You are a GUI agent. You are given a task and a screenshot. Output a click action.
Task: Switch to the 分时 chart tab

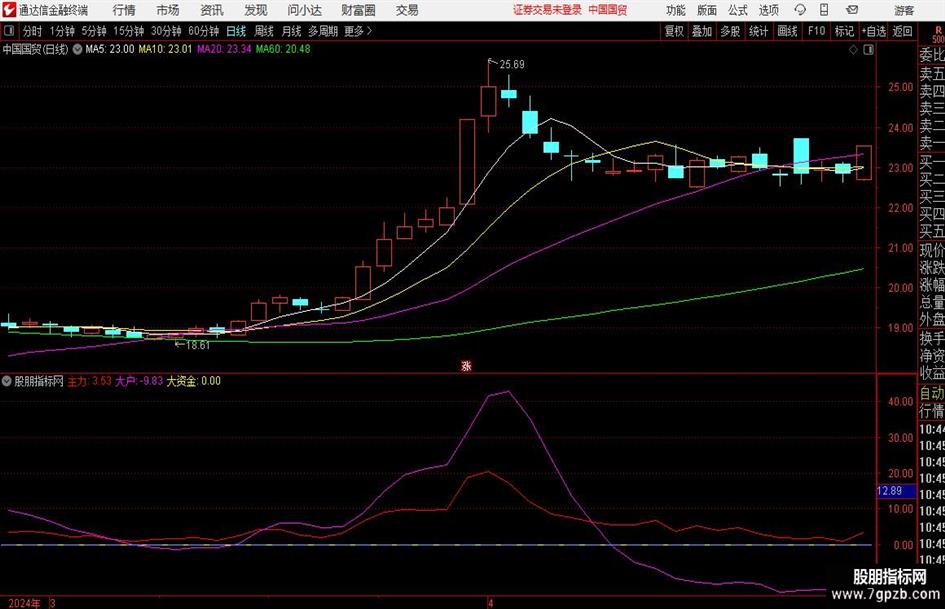coord(33,31)
